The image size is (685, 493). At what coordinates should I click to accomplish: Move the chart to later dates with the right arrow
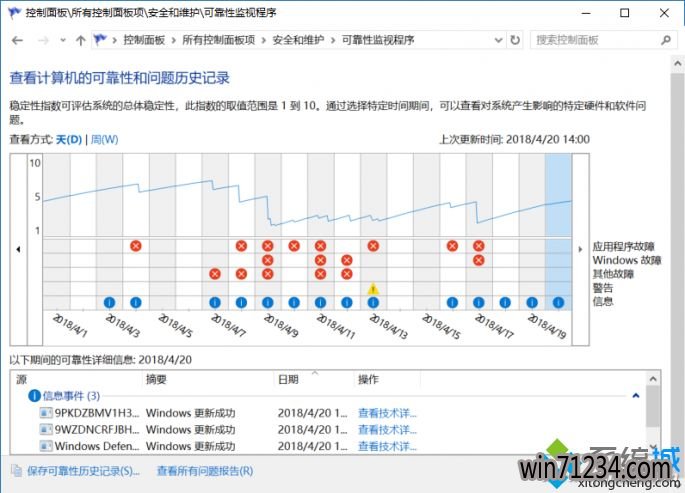tap(580, 249)
